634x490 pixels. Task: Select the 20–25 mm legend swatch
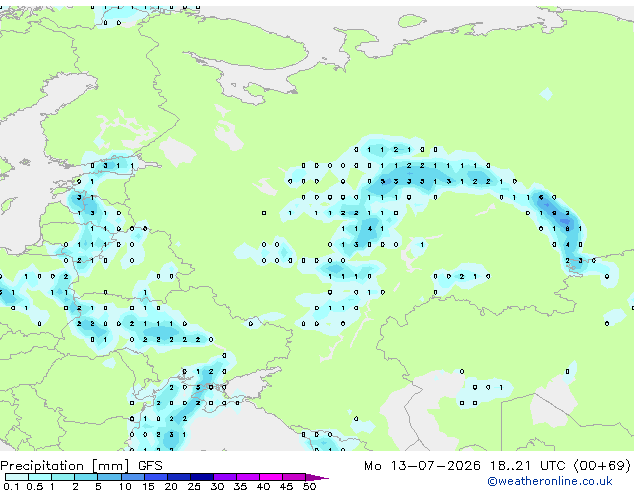click(x=179, y=477)
